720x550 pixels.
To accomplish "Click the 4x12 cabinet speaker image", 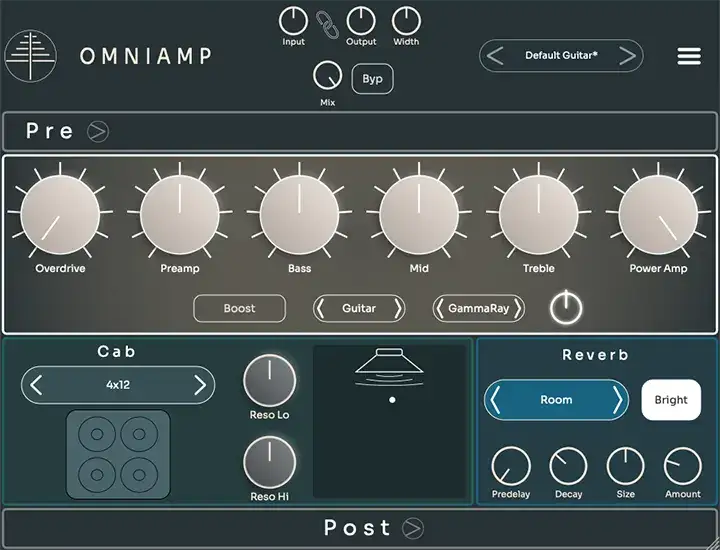I will [x=118, y=455].
